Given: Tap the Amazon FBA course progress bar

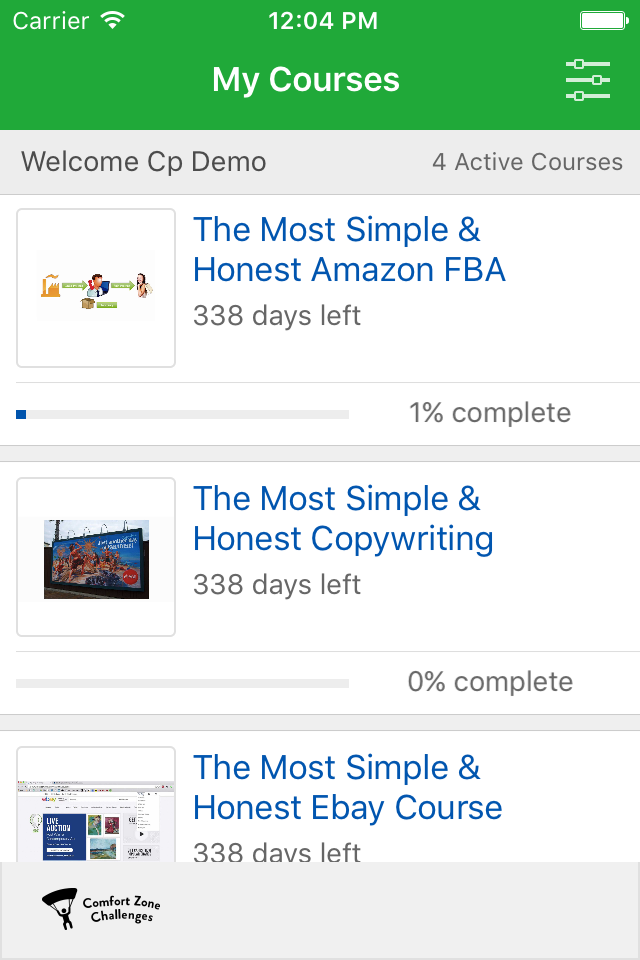Looking at the screenshot, I should click(183, 414).
